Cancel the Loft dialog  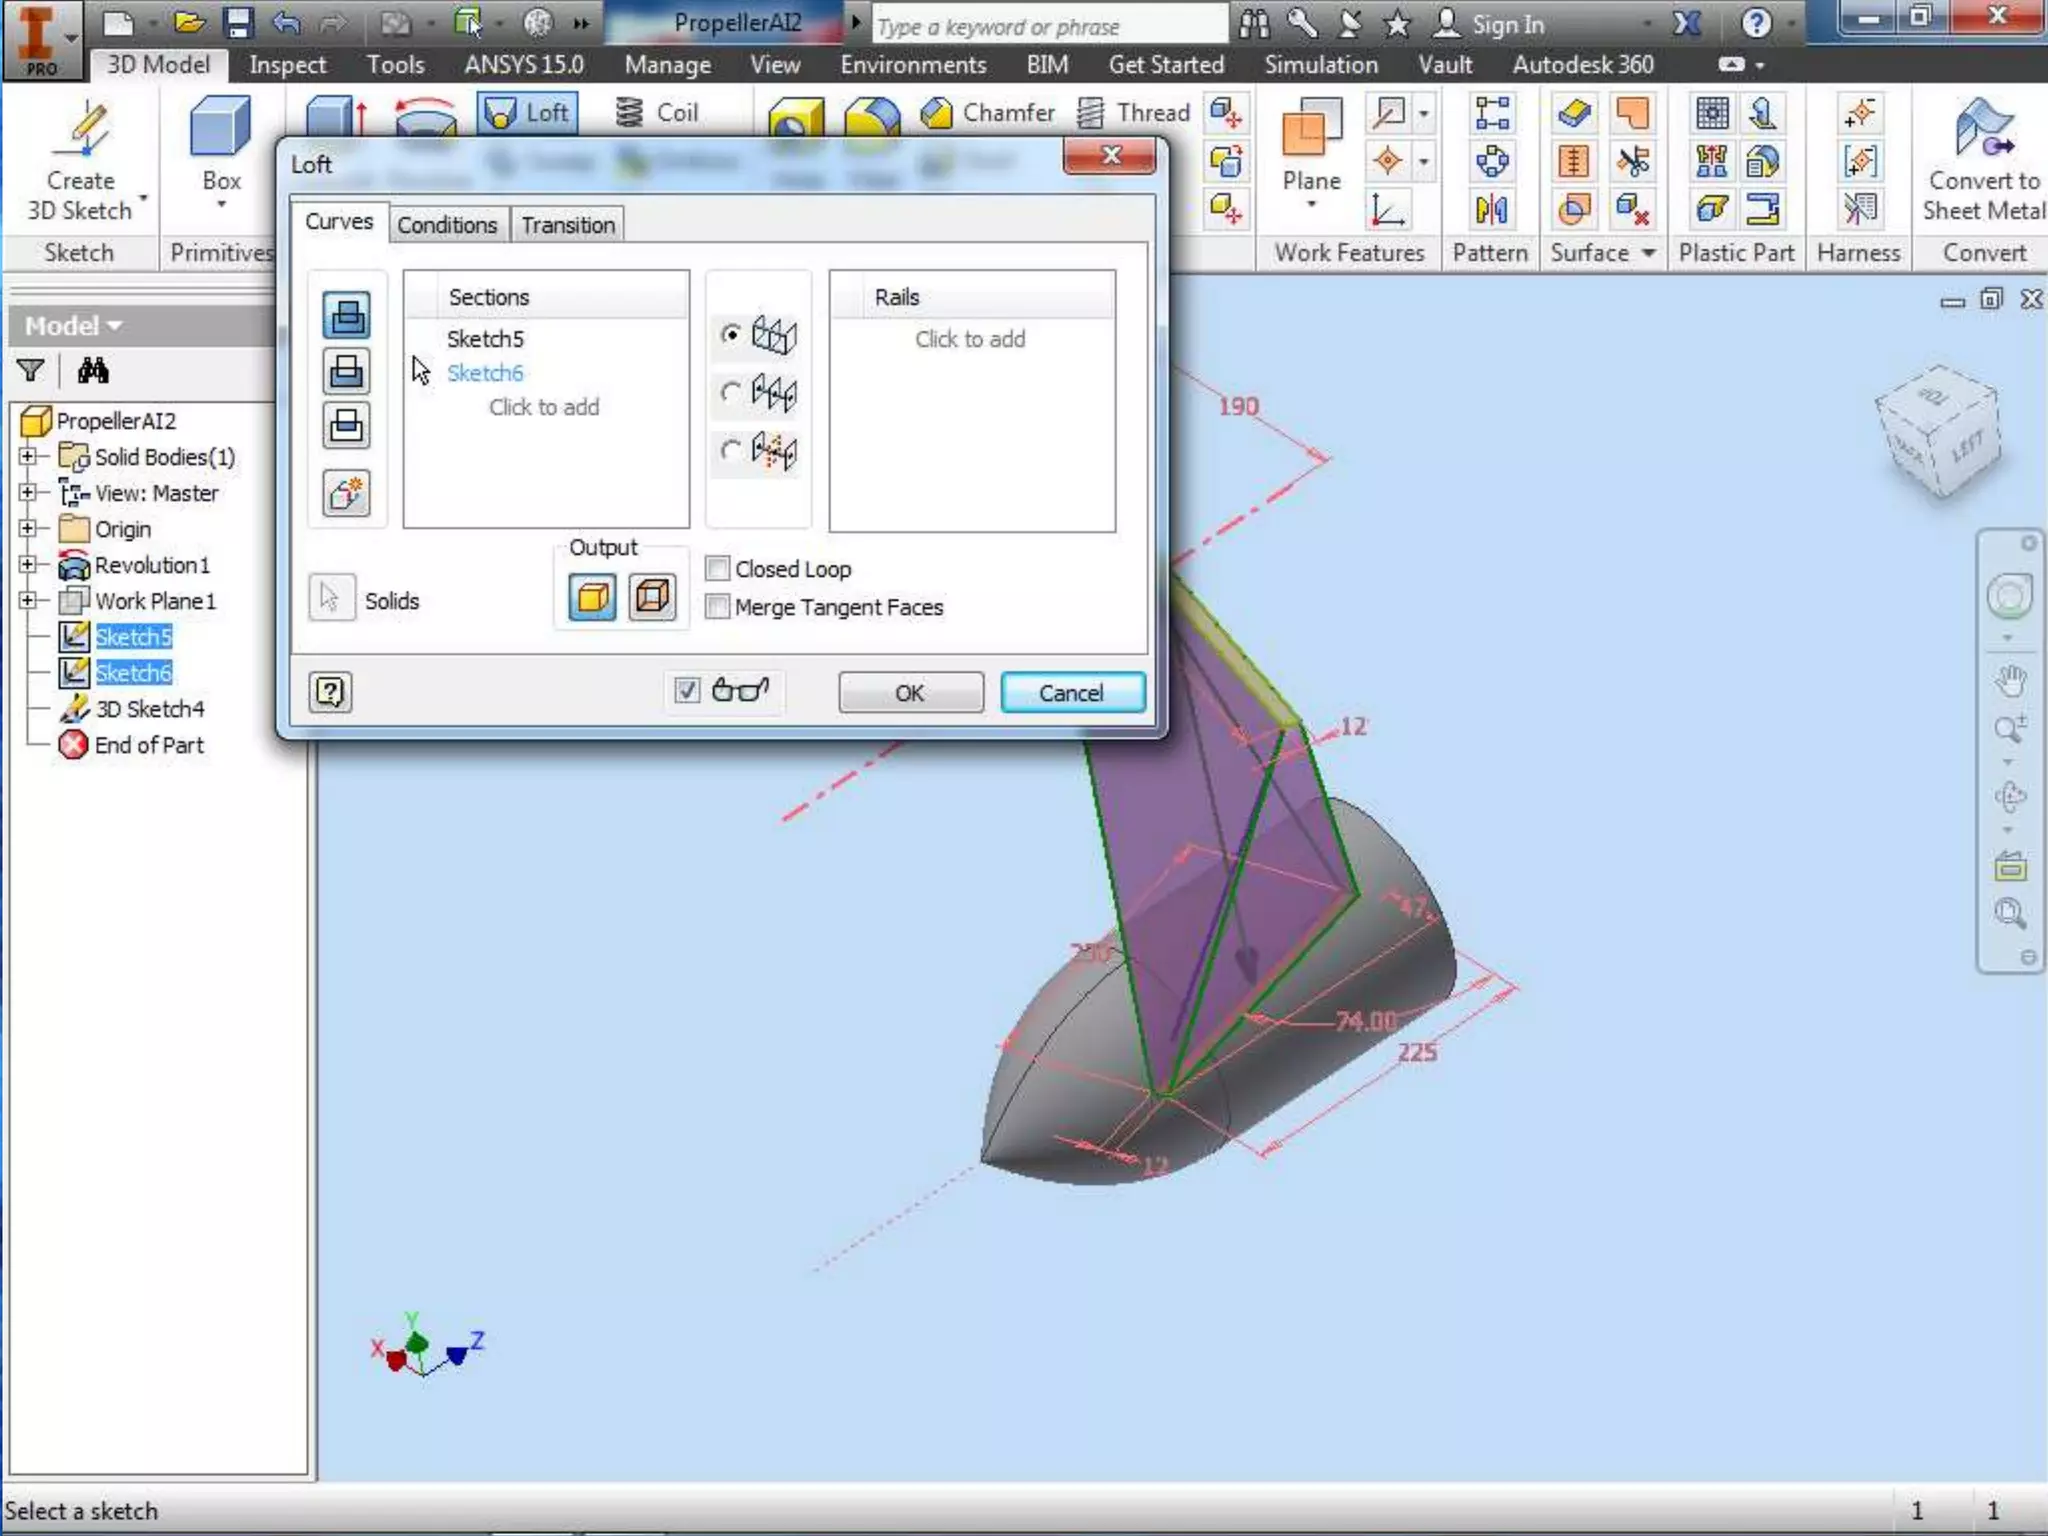point(1071,693)
